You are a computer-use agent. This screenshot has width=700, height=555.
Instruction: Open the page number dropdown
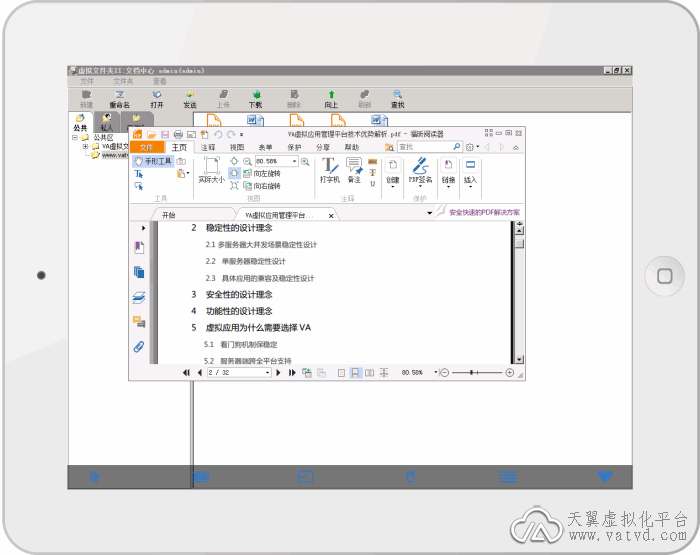(x=267, y=372)
